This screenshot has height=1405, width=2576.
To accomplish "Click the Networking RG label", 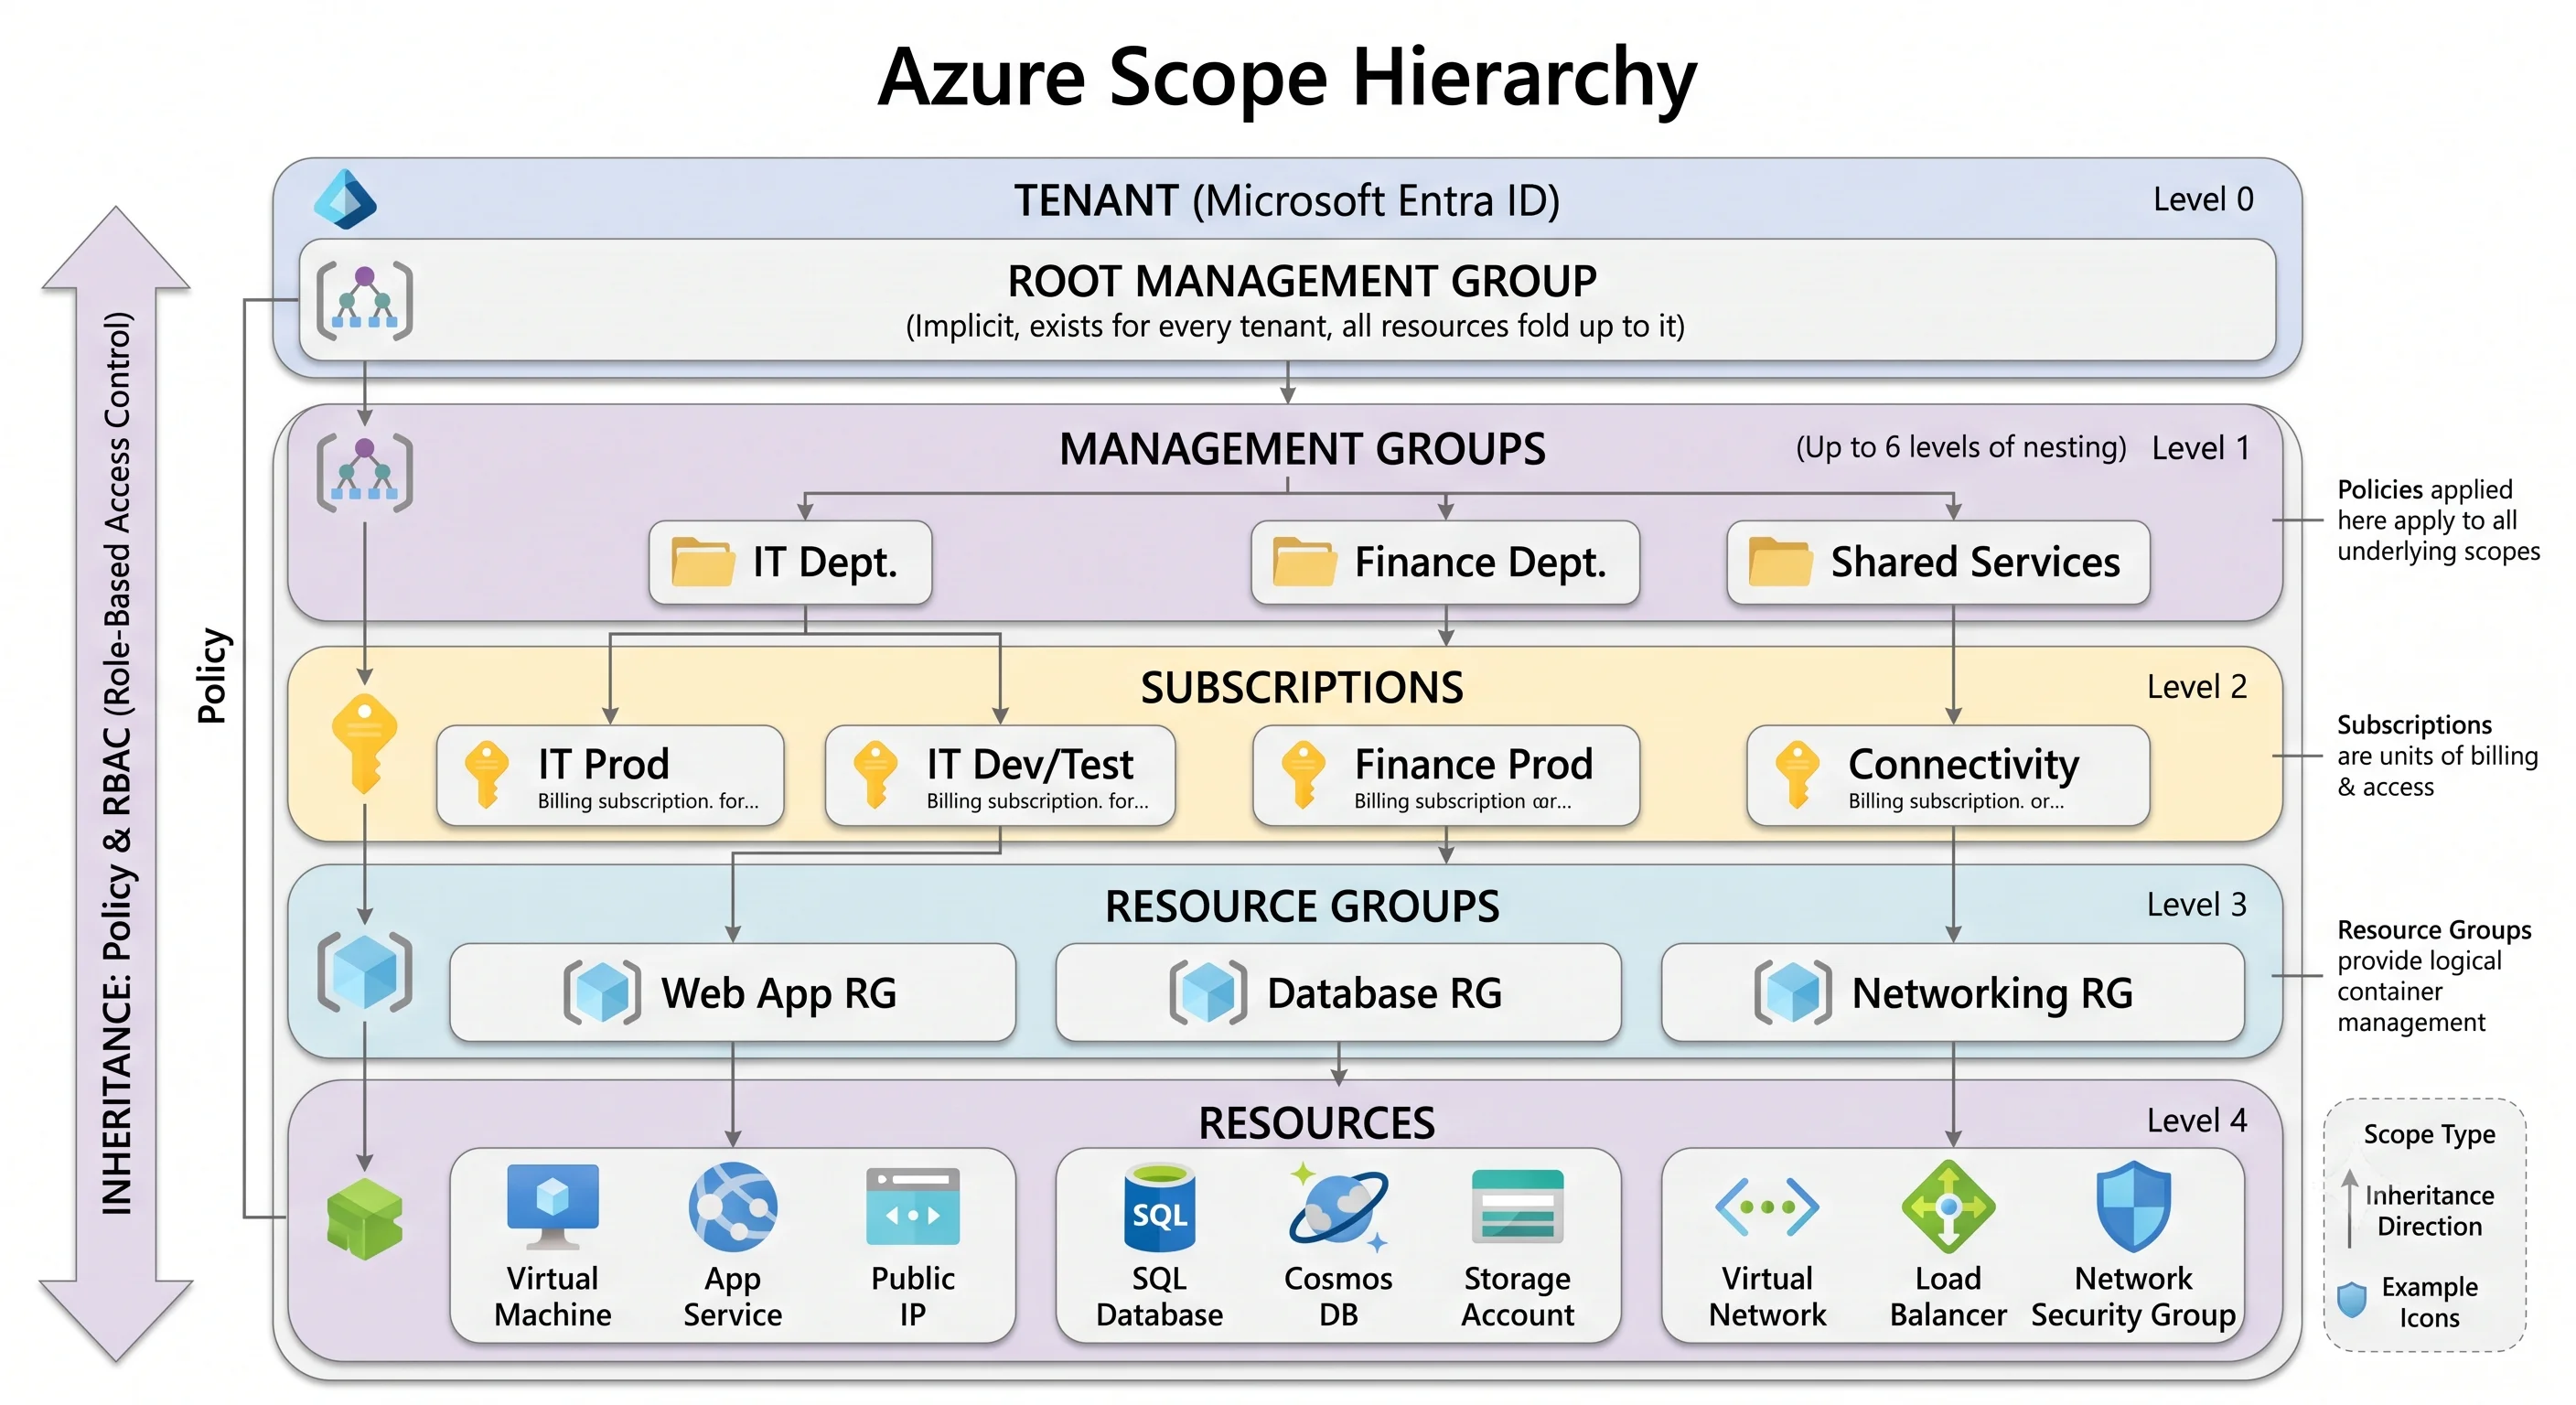I will 1992,994.
